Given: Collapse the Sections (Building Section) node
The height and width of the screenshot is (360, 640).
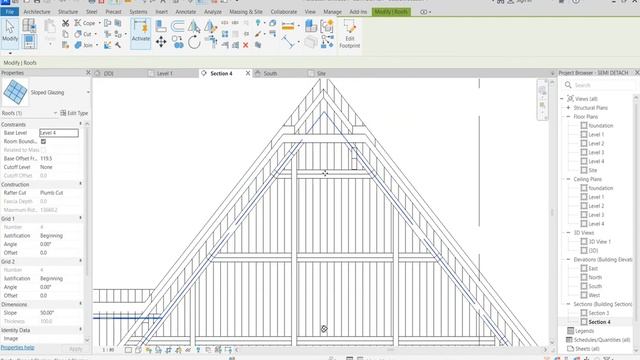Looking at the screenshot, I should 568,304.
